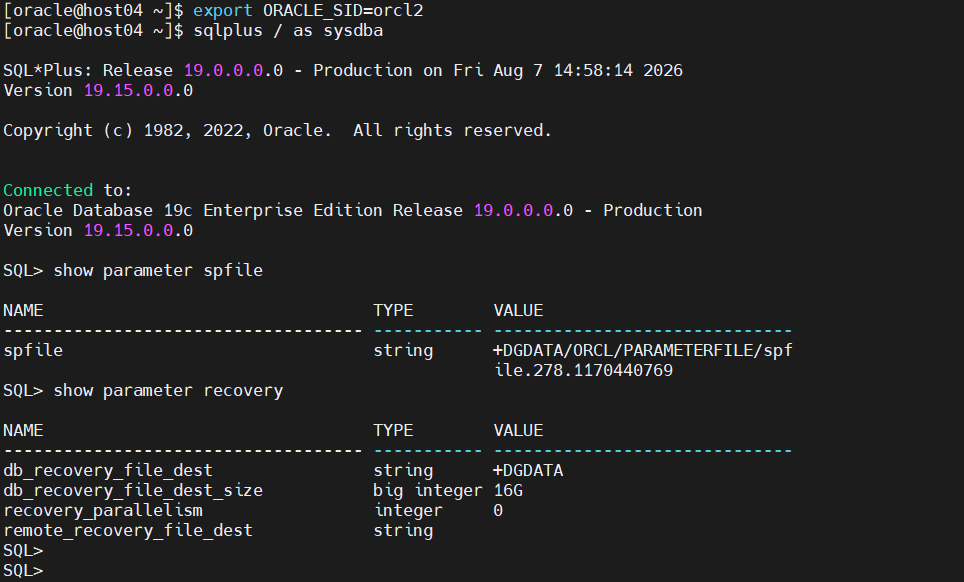Click the '0' value for recovery_parallelism
The height and width of the screenshot is (582, 964).
tap(498, 511)
